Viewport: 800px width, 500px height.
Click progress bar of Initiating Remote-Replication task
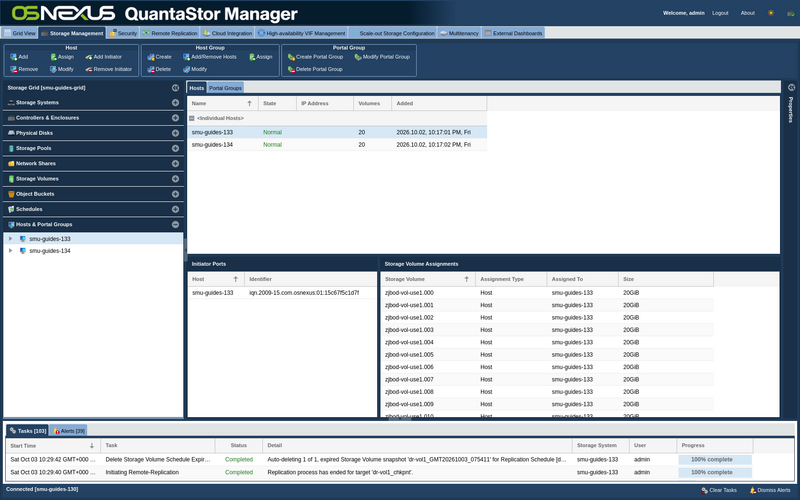point(715,472)
